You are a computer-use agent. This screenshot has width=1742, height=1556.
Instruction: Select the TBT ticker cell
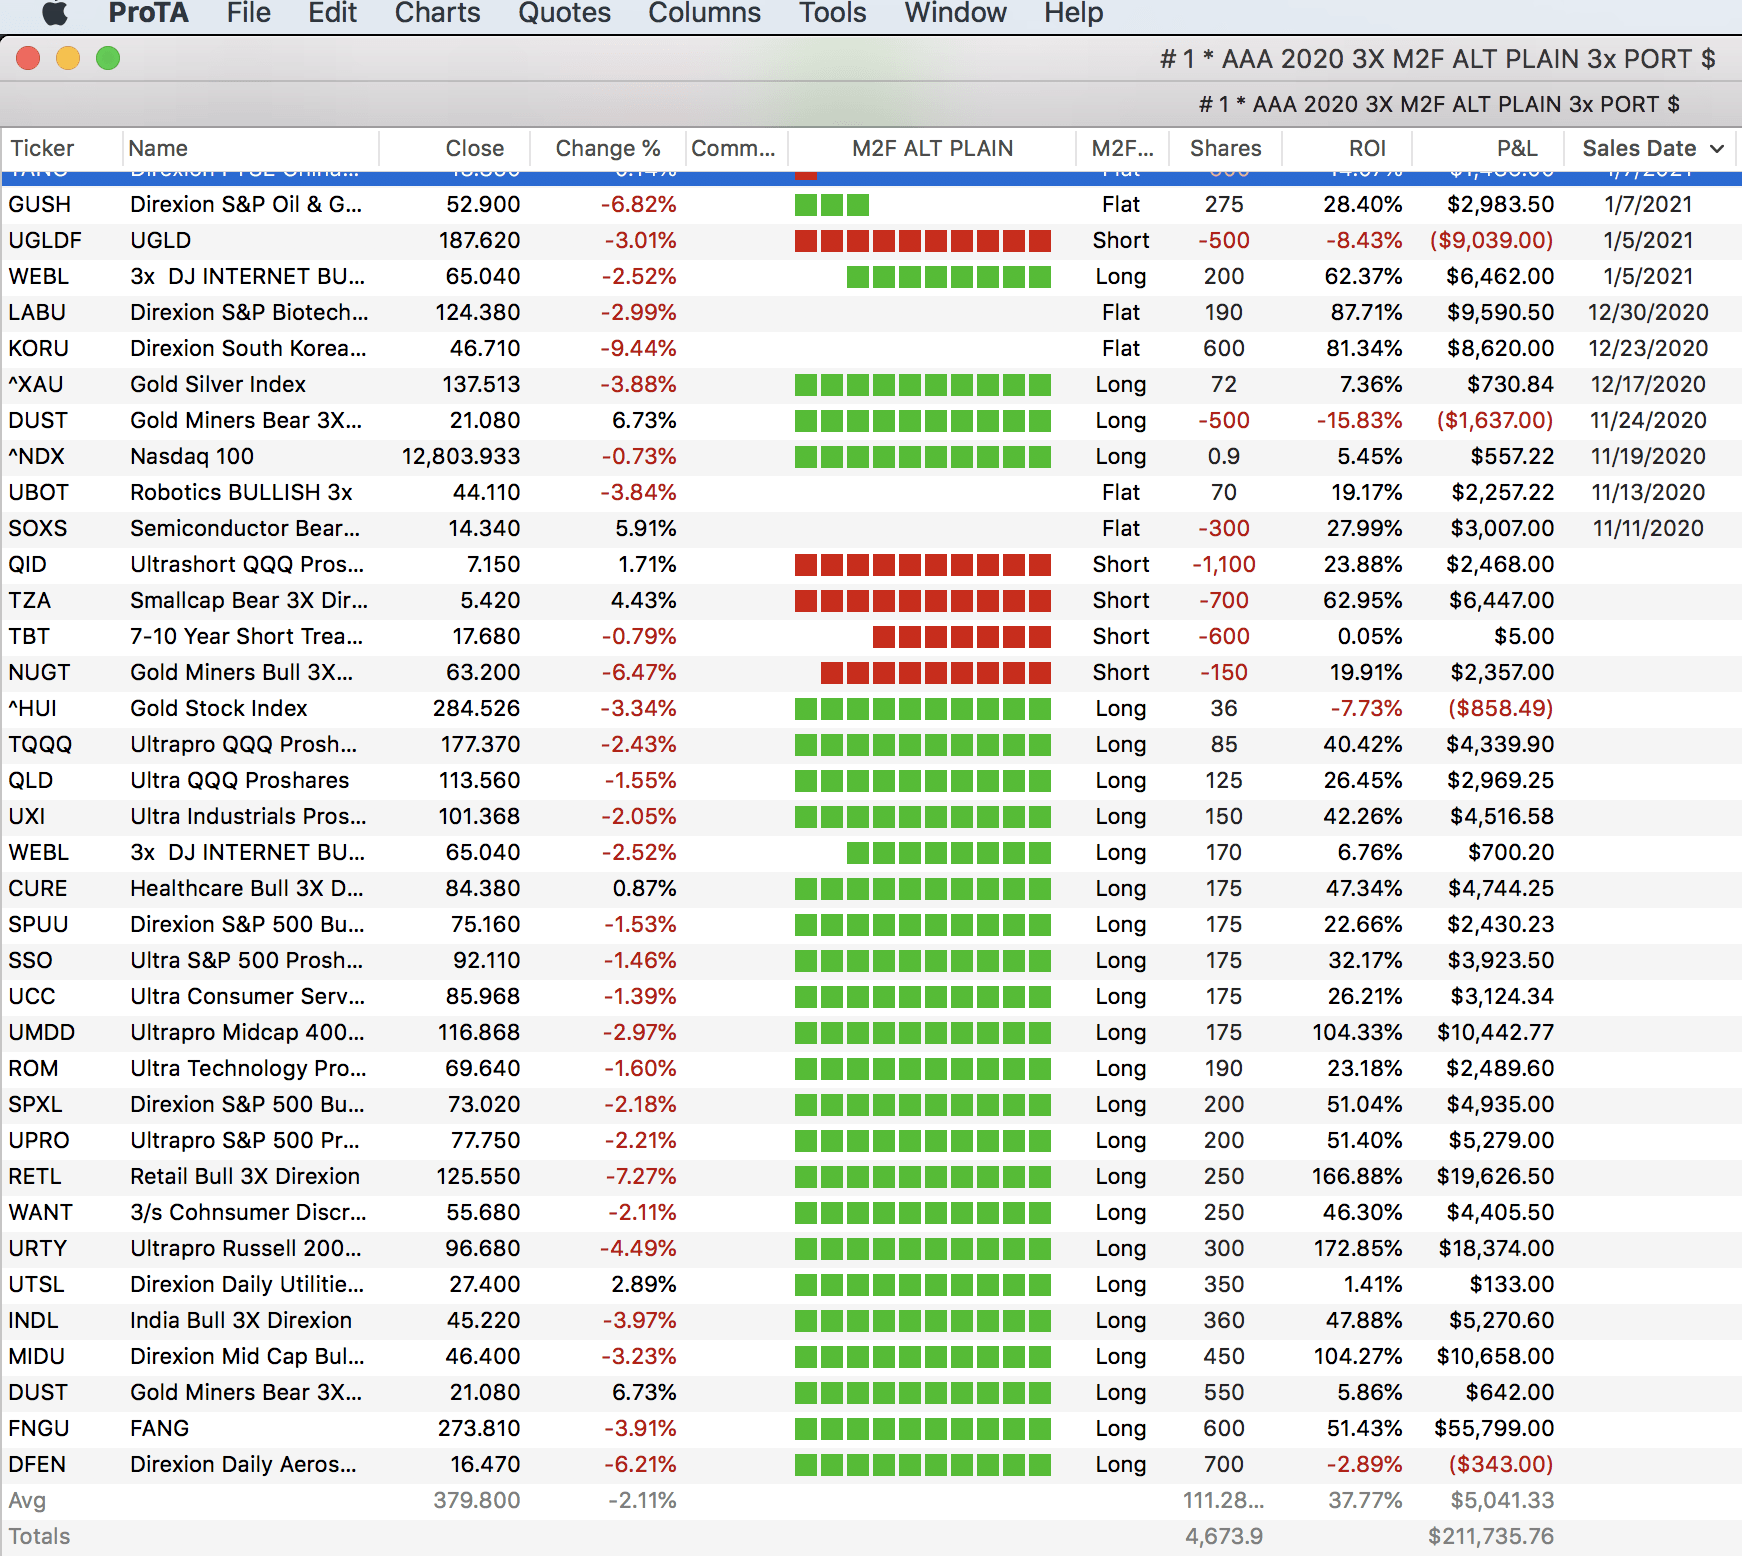[29, 636]
